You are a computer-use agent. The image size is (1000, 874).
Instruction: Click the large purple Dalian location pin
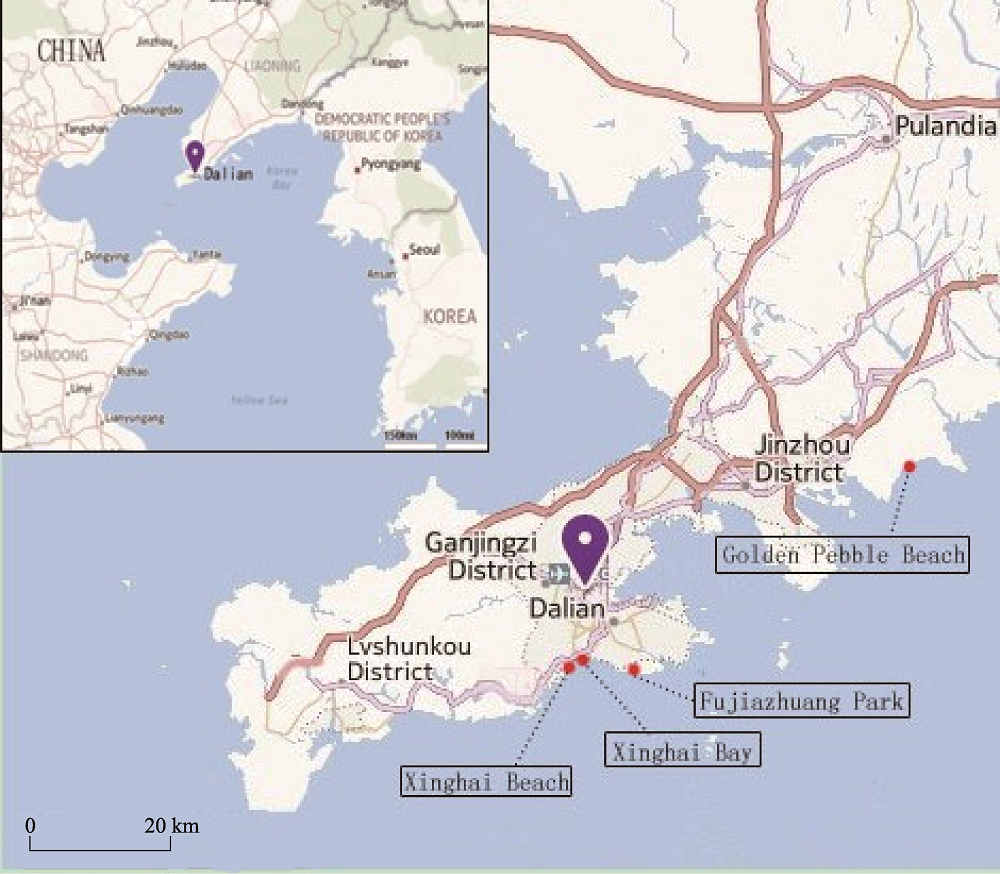point(585,549)
